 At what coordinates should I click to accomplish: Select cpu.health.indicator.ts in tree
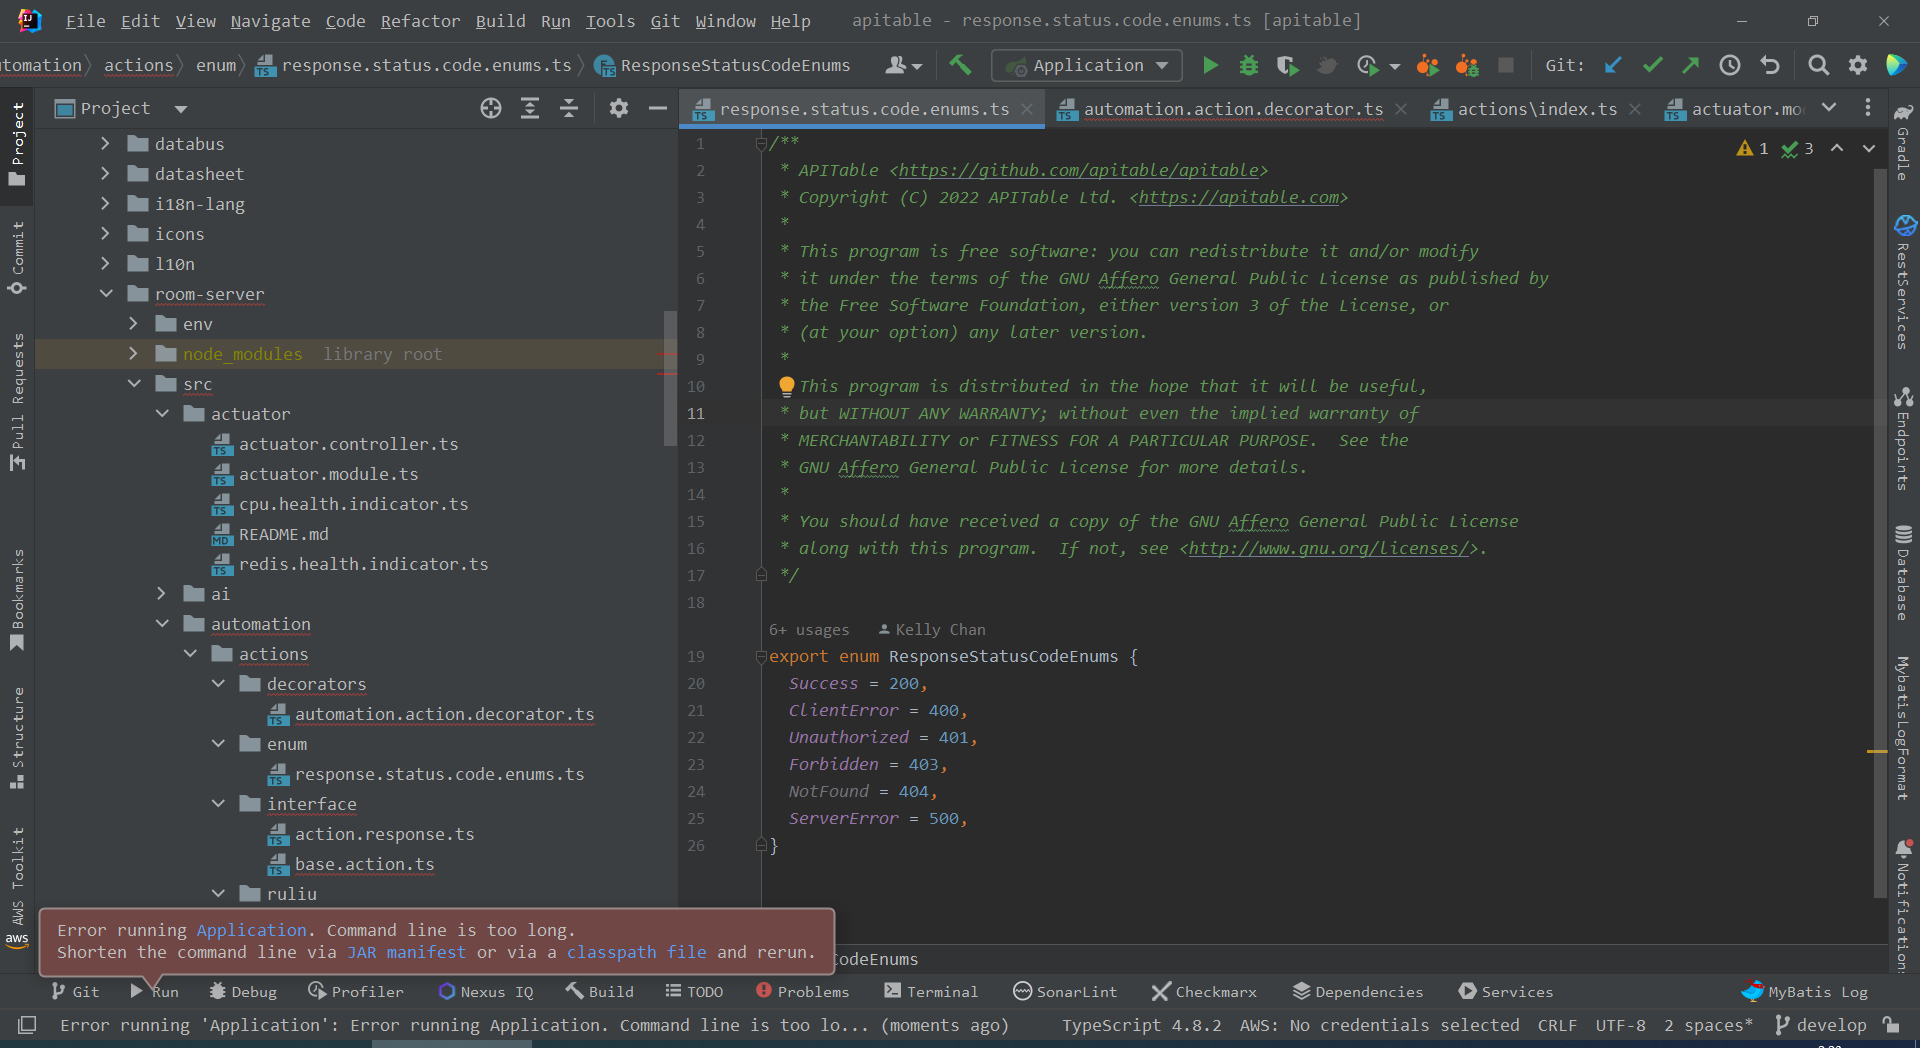tap(353, 504)
